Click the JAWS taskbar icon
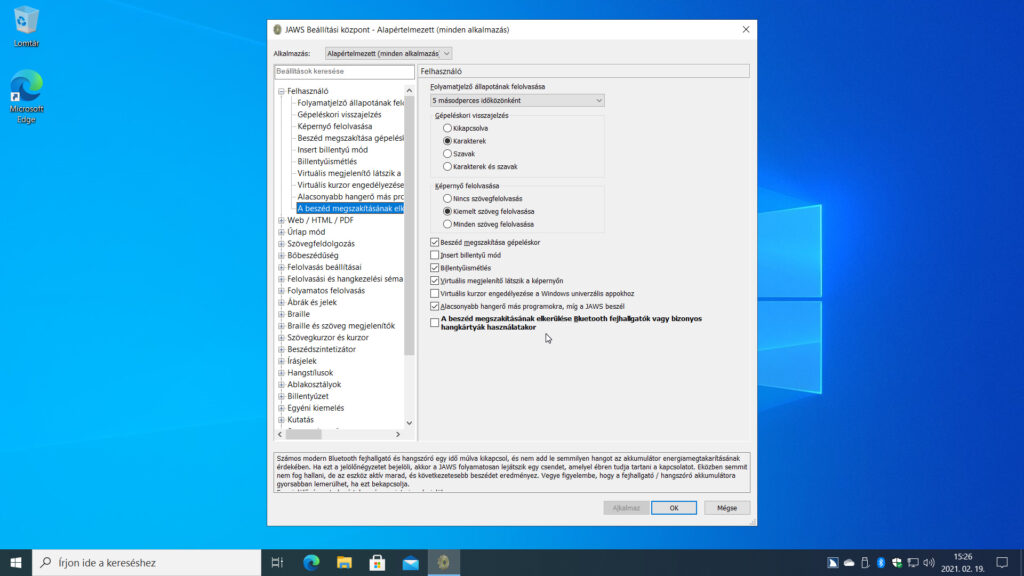 point(443,562)
